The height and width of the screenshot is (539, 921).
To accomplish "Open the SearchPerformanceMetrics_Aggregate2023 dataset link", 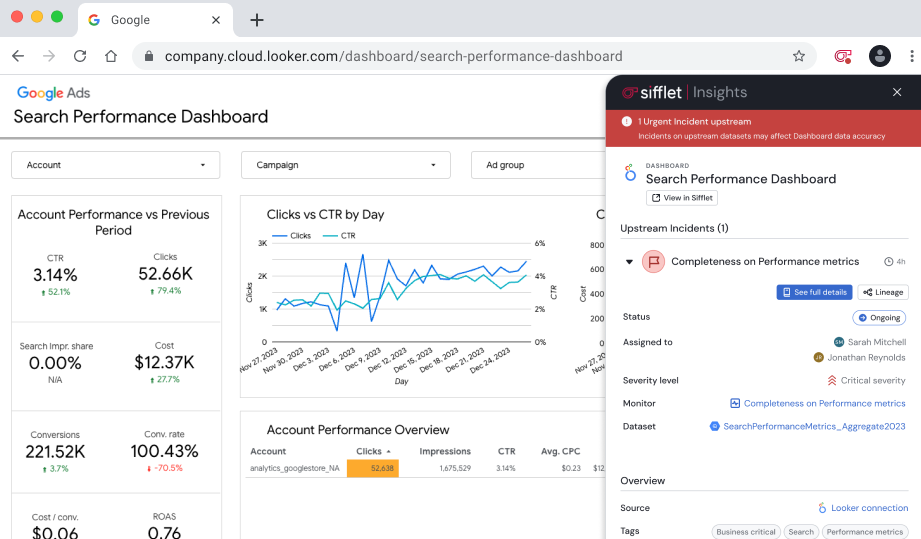I will pyautogui.click(x=813, y=426).
